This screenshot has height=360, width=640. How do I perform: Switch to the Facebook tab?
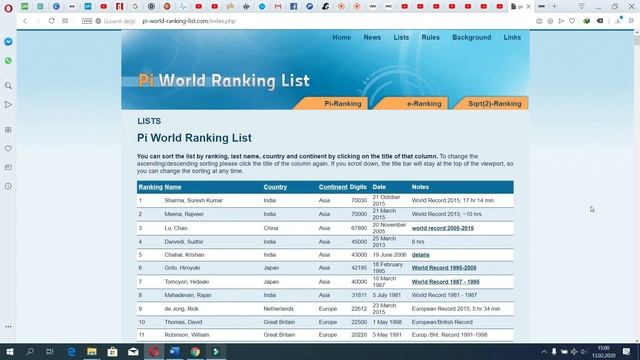click(293, 7)
